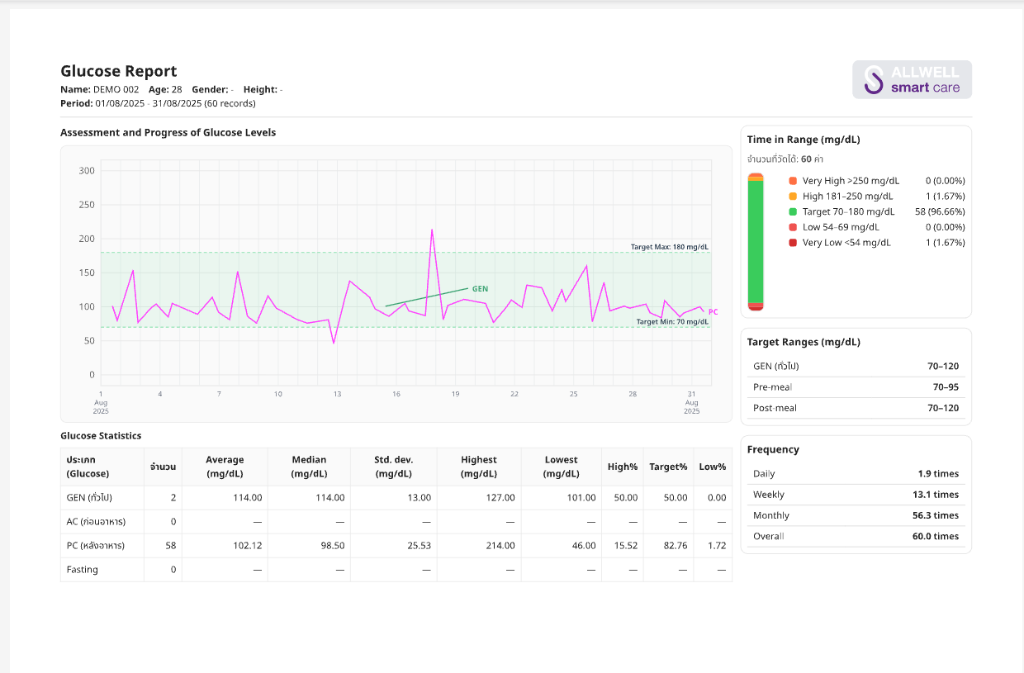Select the GEN trend line label
1024x673 pixels.
(480, 289)
